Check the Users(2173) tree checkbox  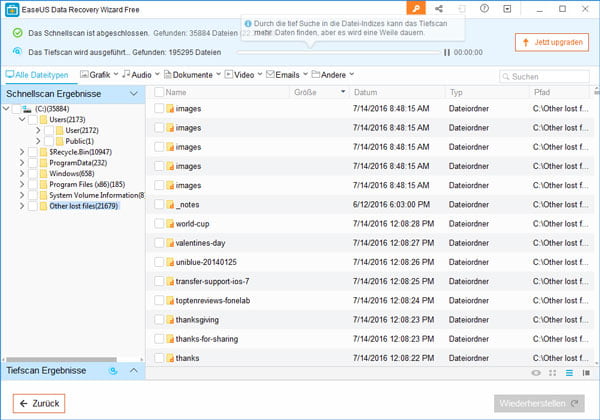(x=33, y=120)
